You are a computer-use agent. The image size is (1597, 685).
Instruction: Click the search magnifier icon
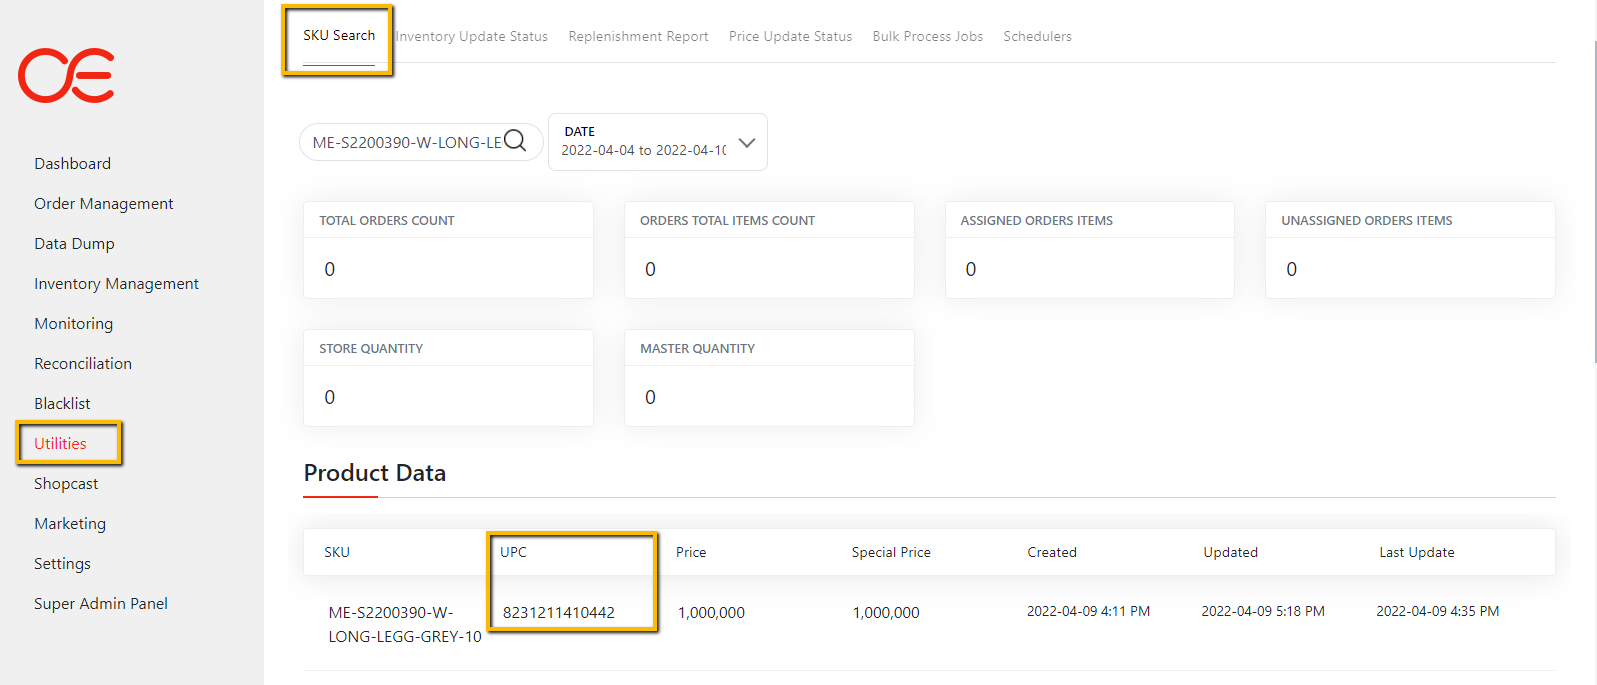coord(515,141)
